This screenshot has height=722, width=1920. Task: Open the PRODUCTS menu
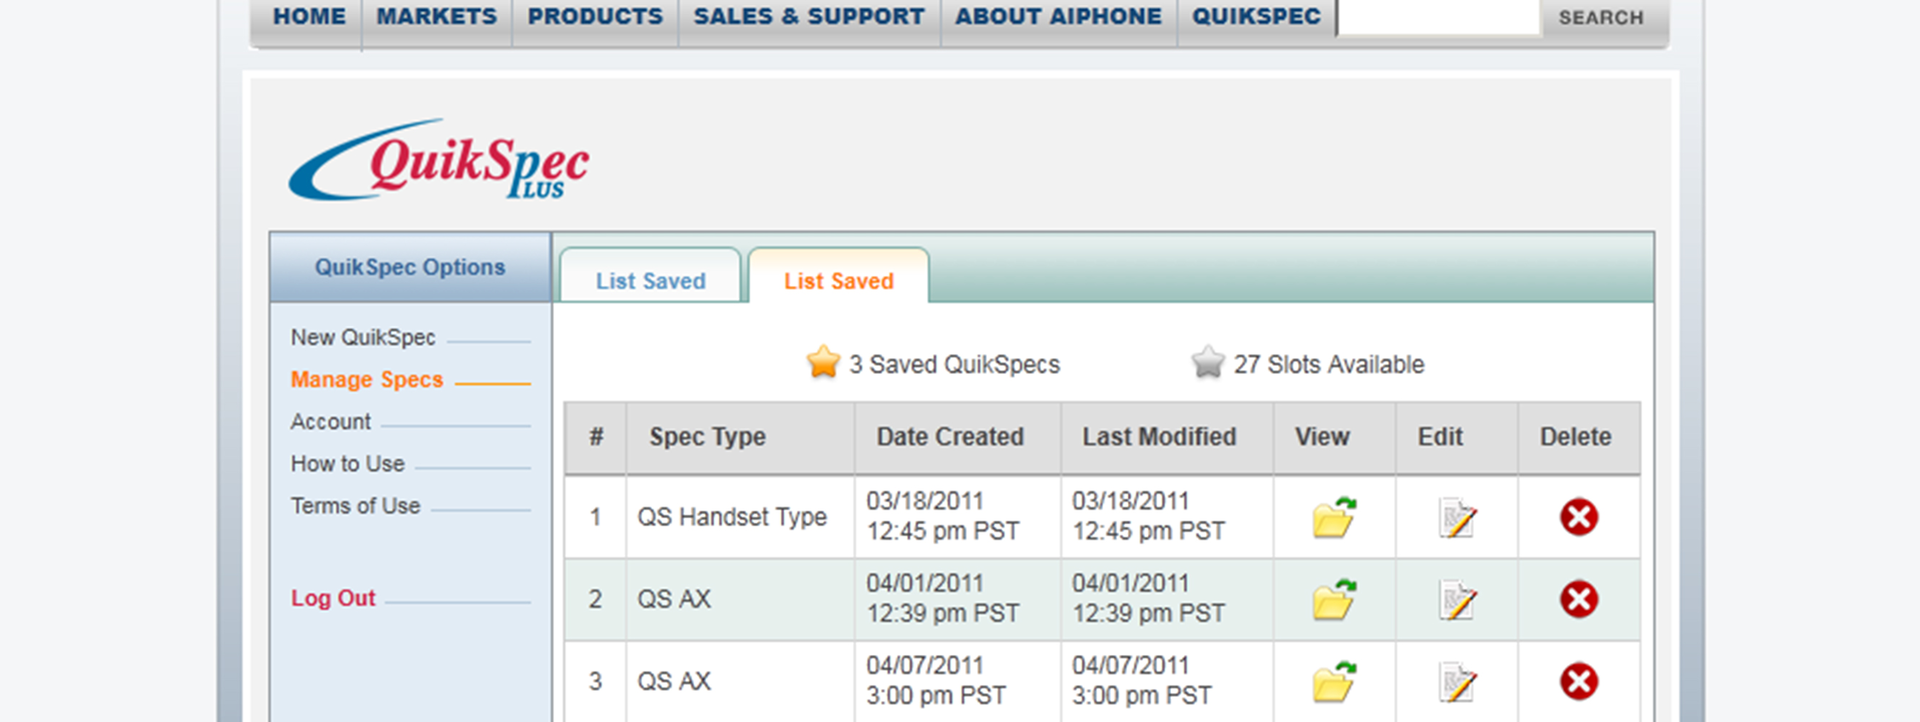(x=595, y=17)
